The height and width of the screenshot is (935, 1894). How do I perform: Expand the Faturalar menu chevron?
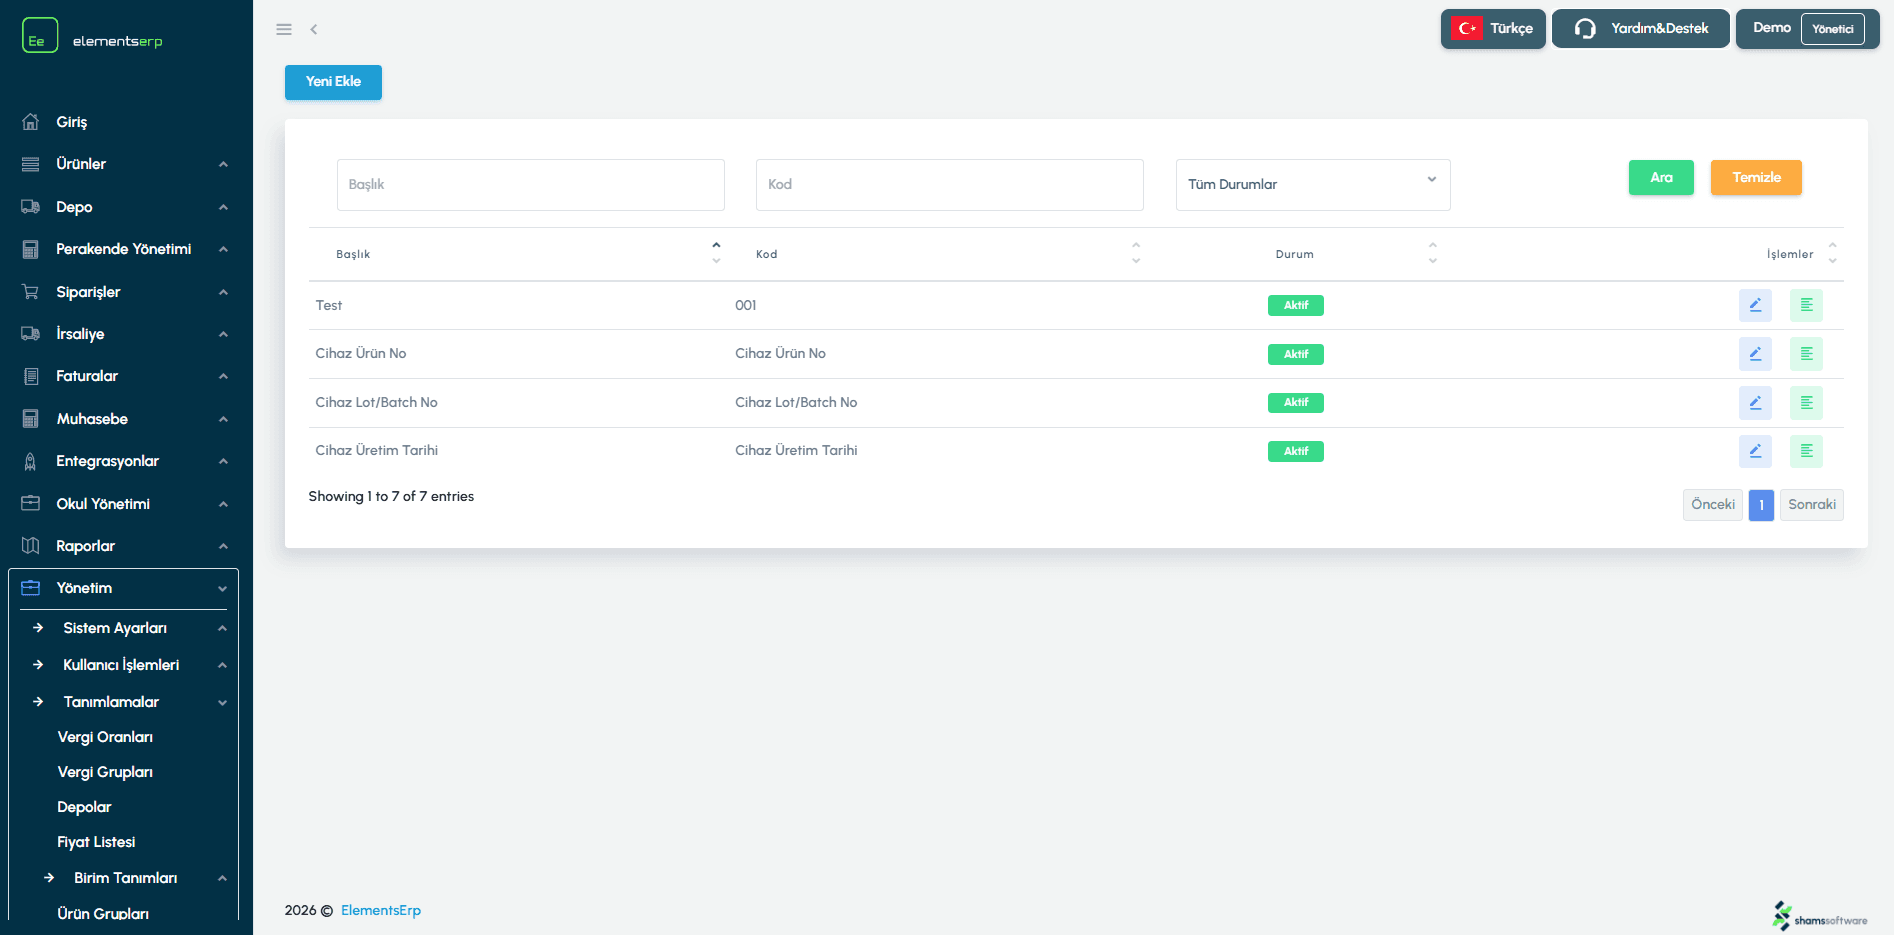(x=223, y=376)
